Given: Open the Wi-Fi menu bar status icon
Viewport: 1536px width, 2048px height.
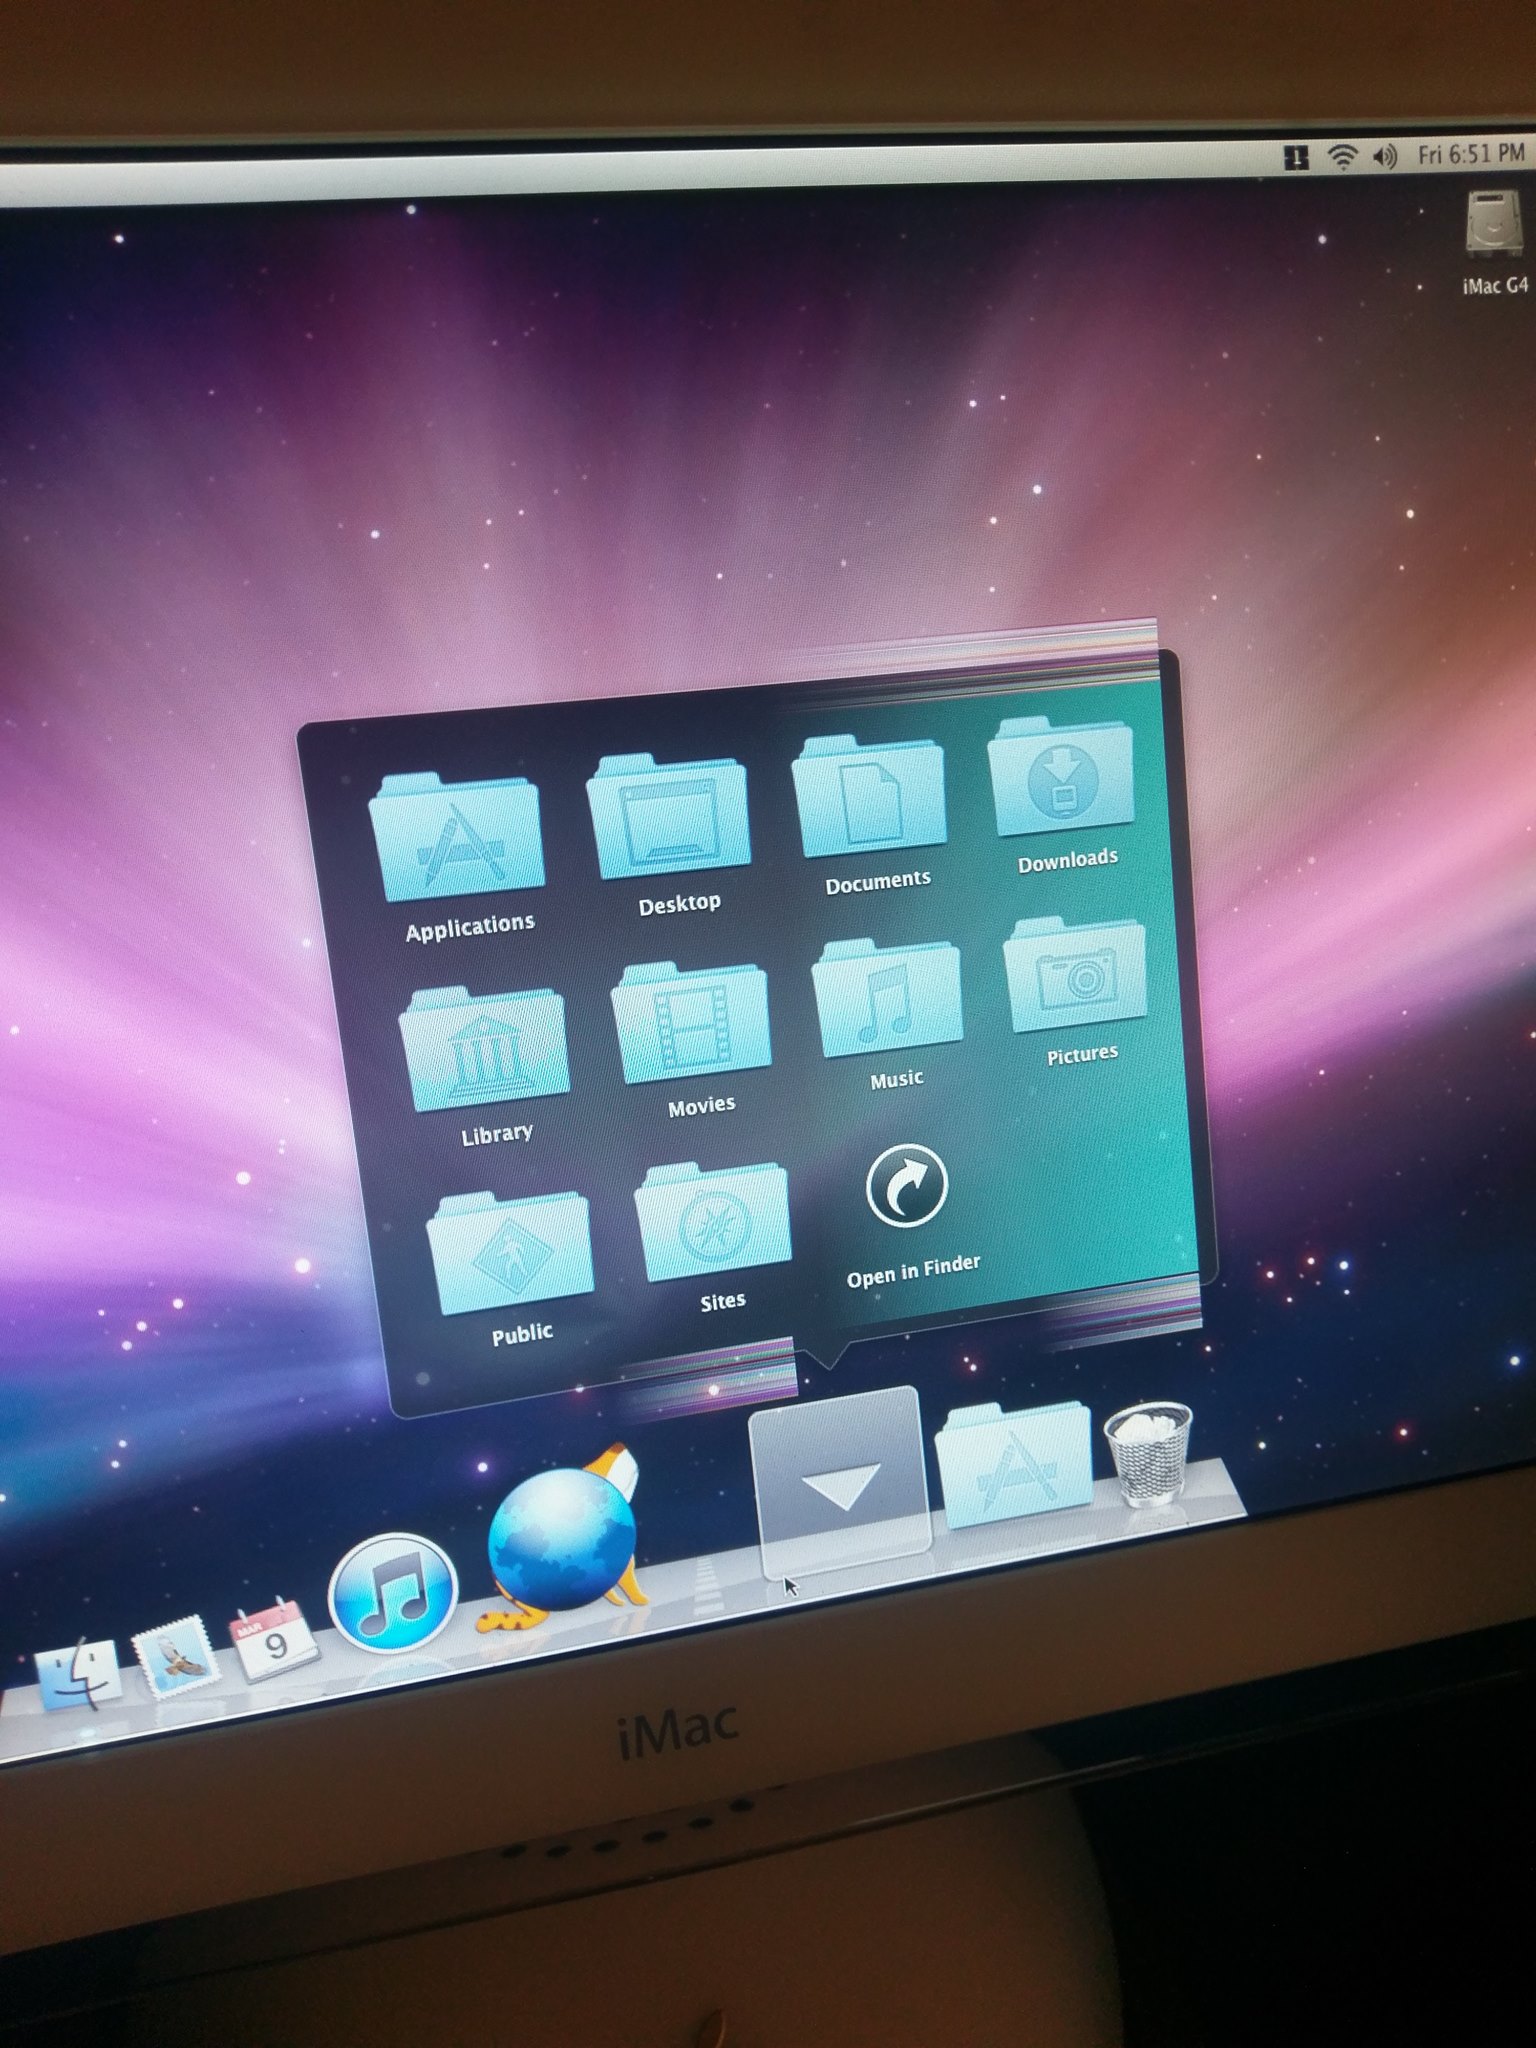Looking at the screenshot, I should click(1343, 156).
